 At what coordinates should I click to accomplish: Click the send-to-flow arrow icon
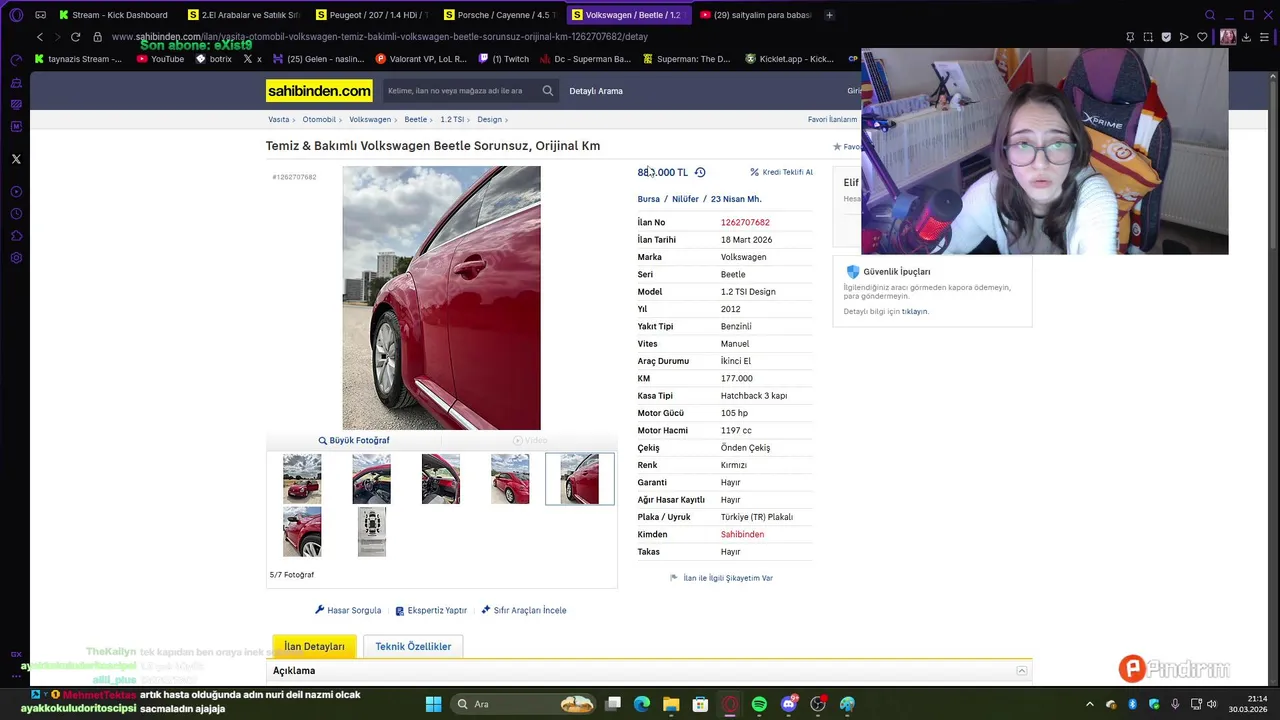click(1184, 37)
